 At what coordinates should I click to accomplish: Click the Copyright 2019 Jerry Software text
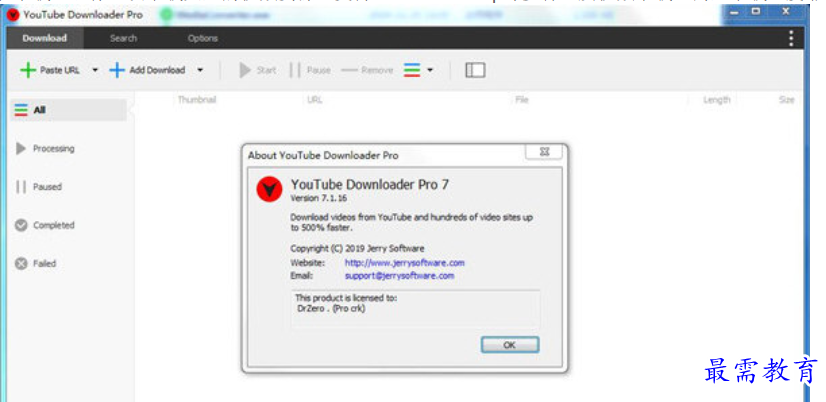click(x=357, y=248)
